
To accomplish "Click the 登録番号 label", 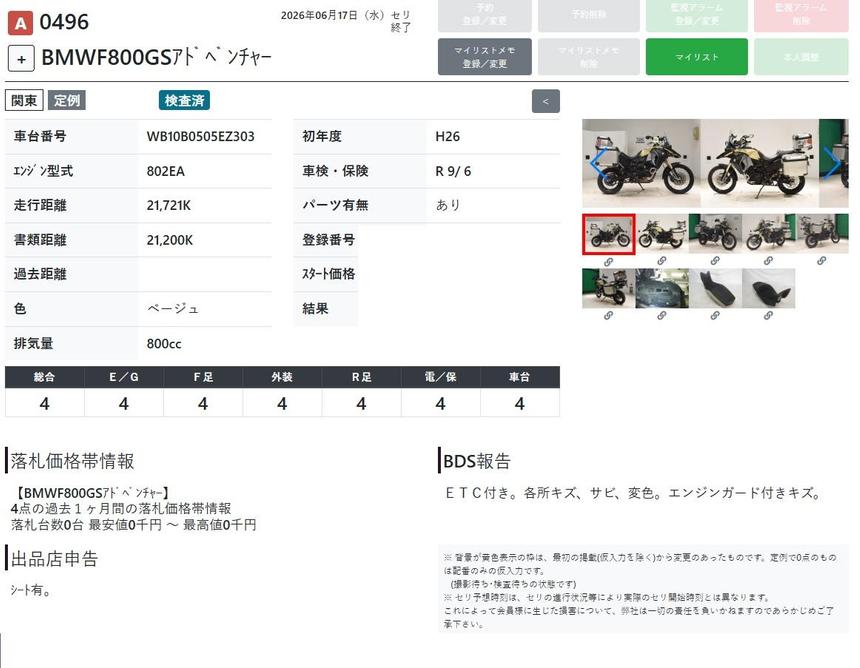I will coord(329,240).
